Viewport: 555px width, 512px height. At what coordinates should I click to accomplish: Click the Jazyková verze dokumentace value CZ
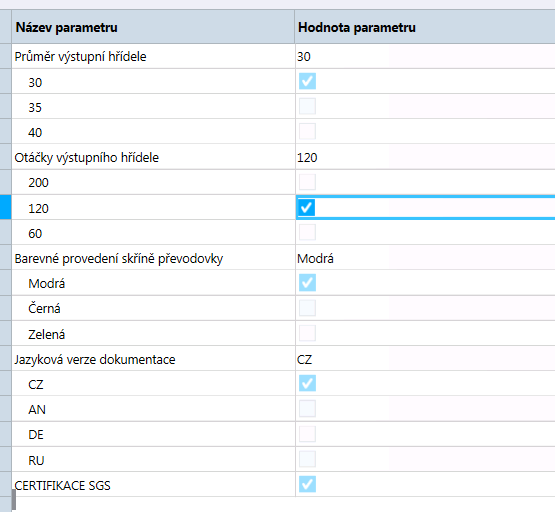304,360
